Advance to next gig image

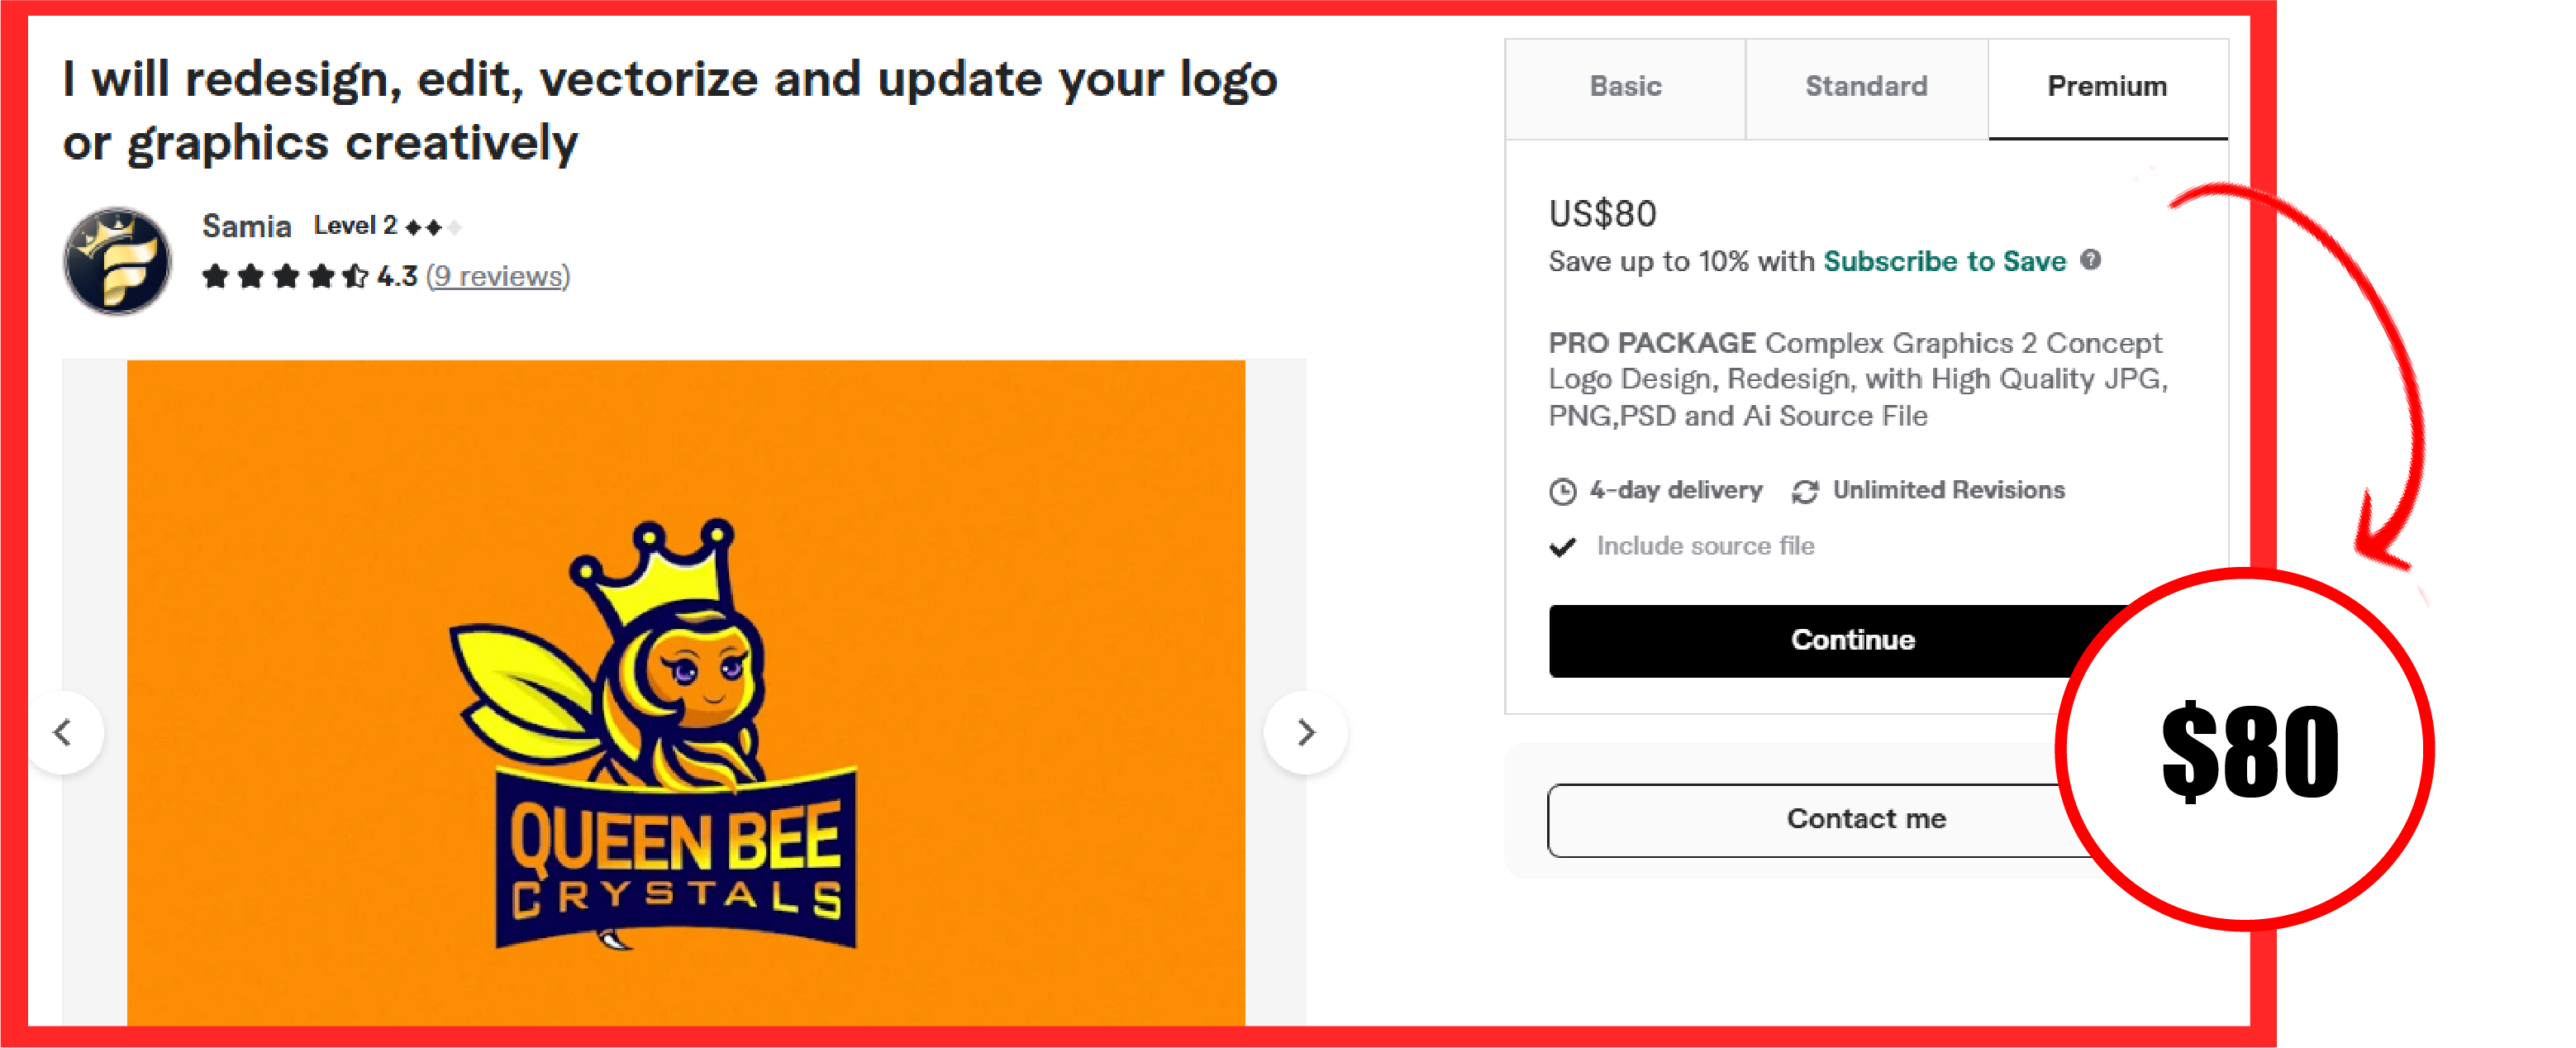point(1305,732)
